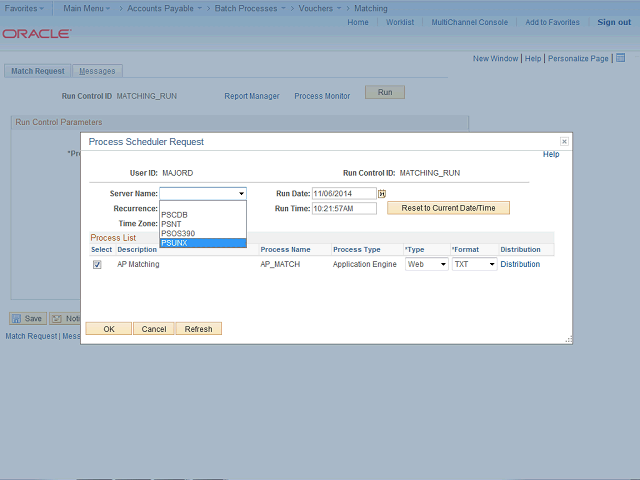This screenshot has height=480, width=640.
Task: Close the Process Scheduler Request dialog
Action: click(x=564, y=141)
